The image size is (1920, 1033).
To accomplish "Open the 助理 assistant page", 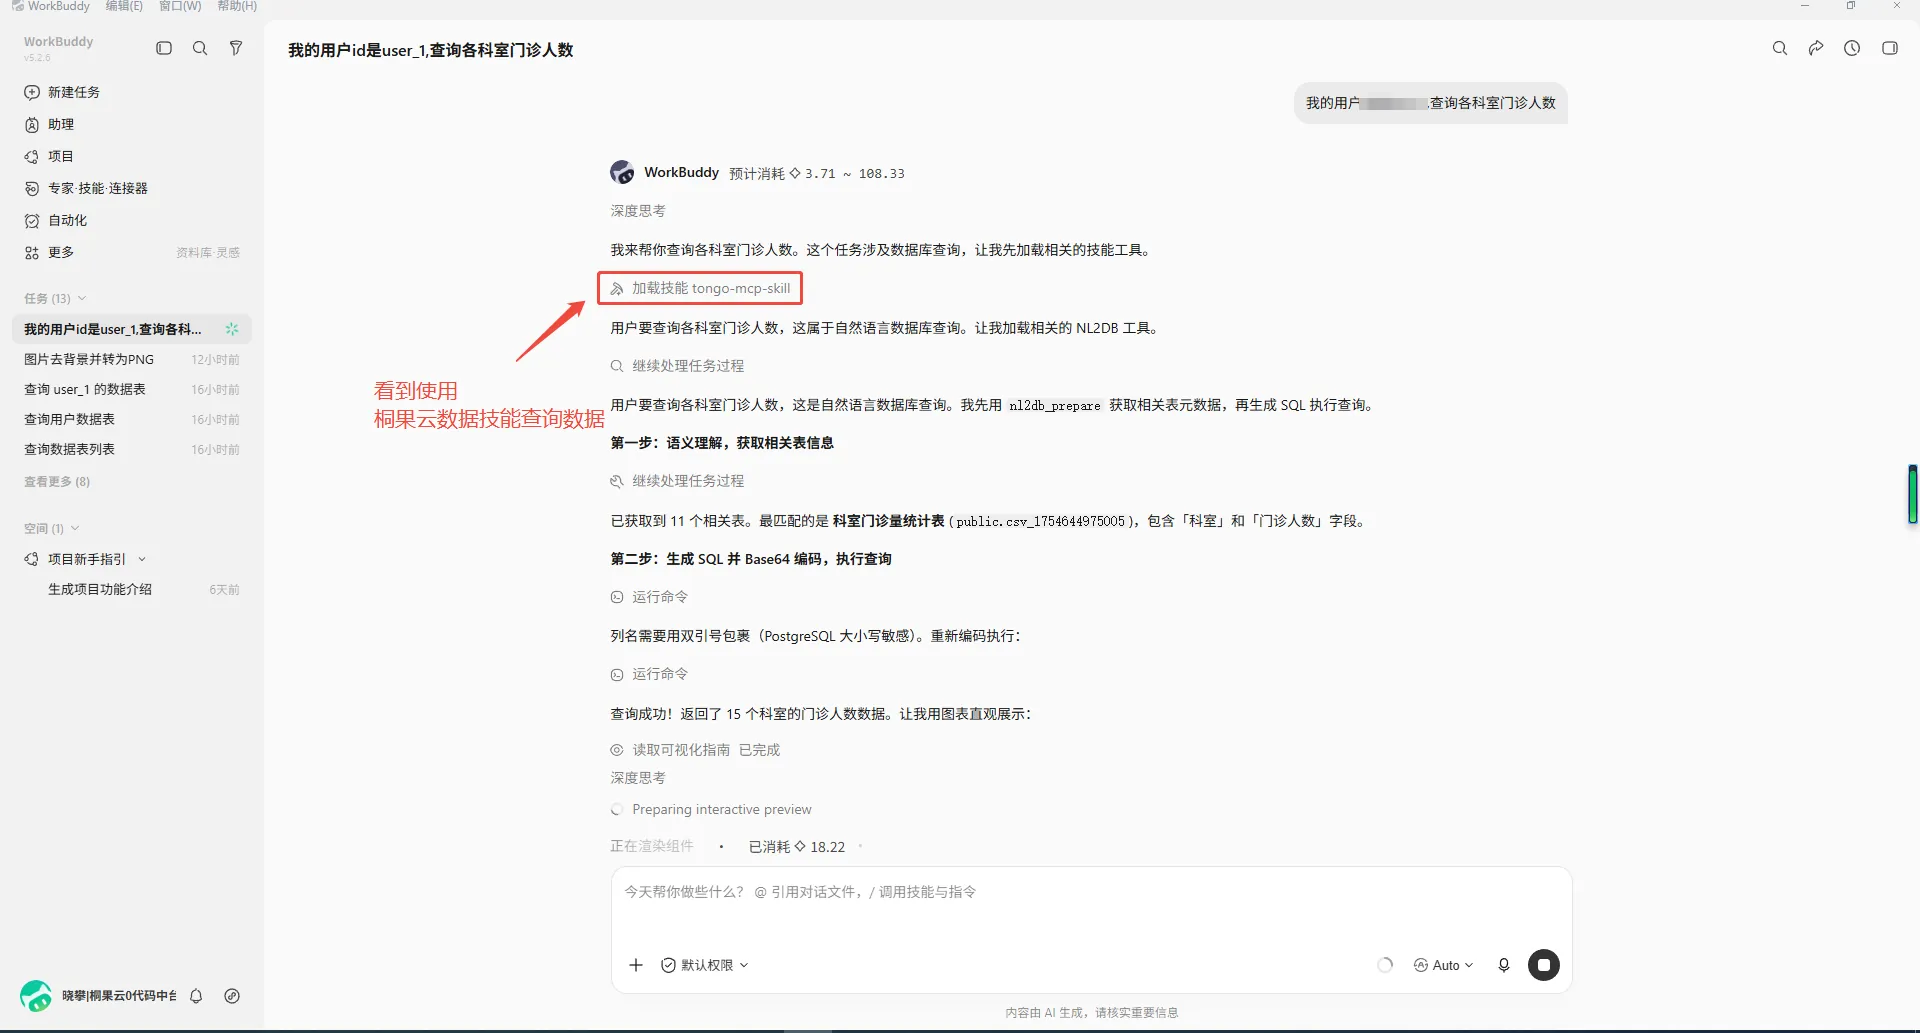I will [x=49, y=124].
